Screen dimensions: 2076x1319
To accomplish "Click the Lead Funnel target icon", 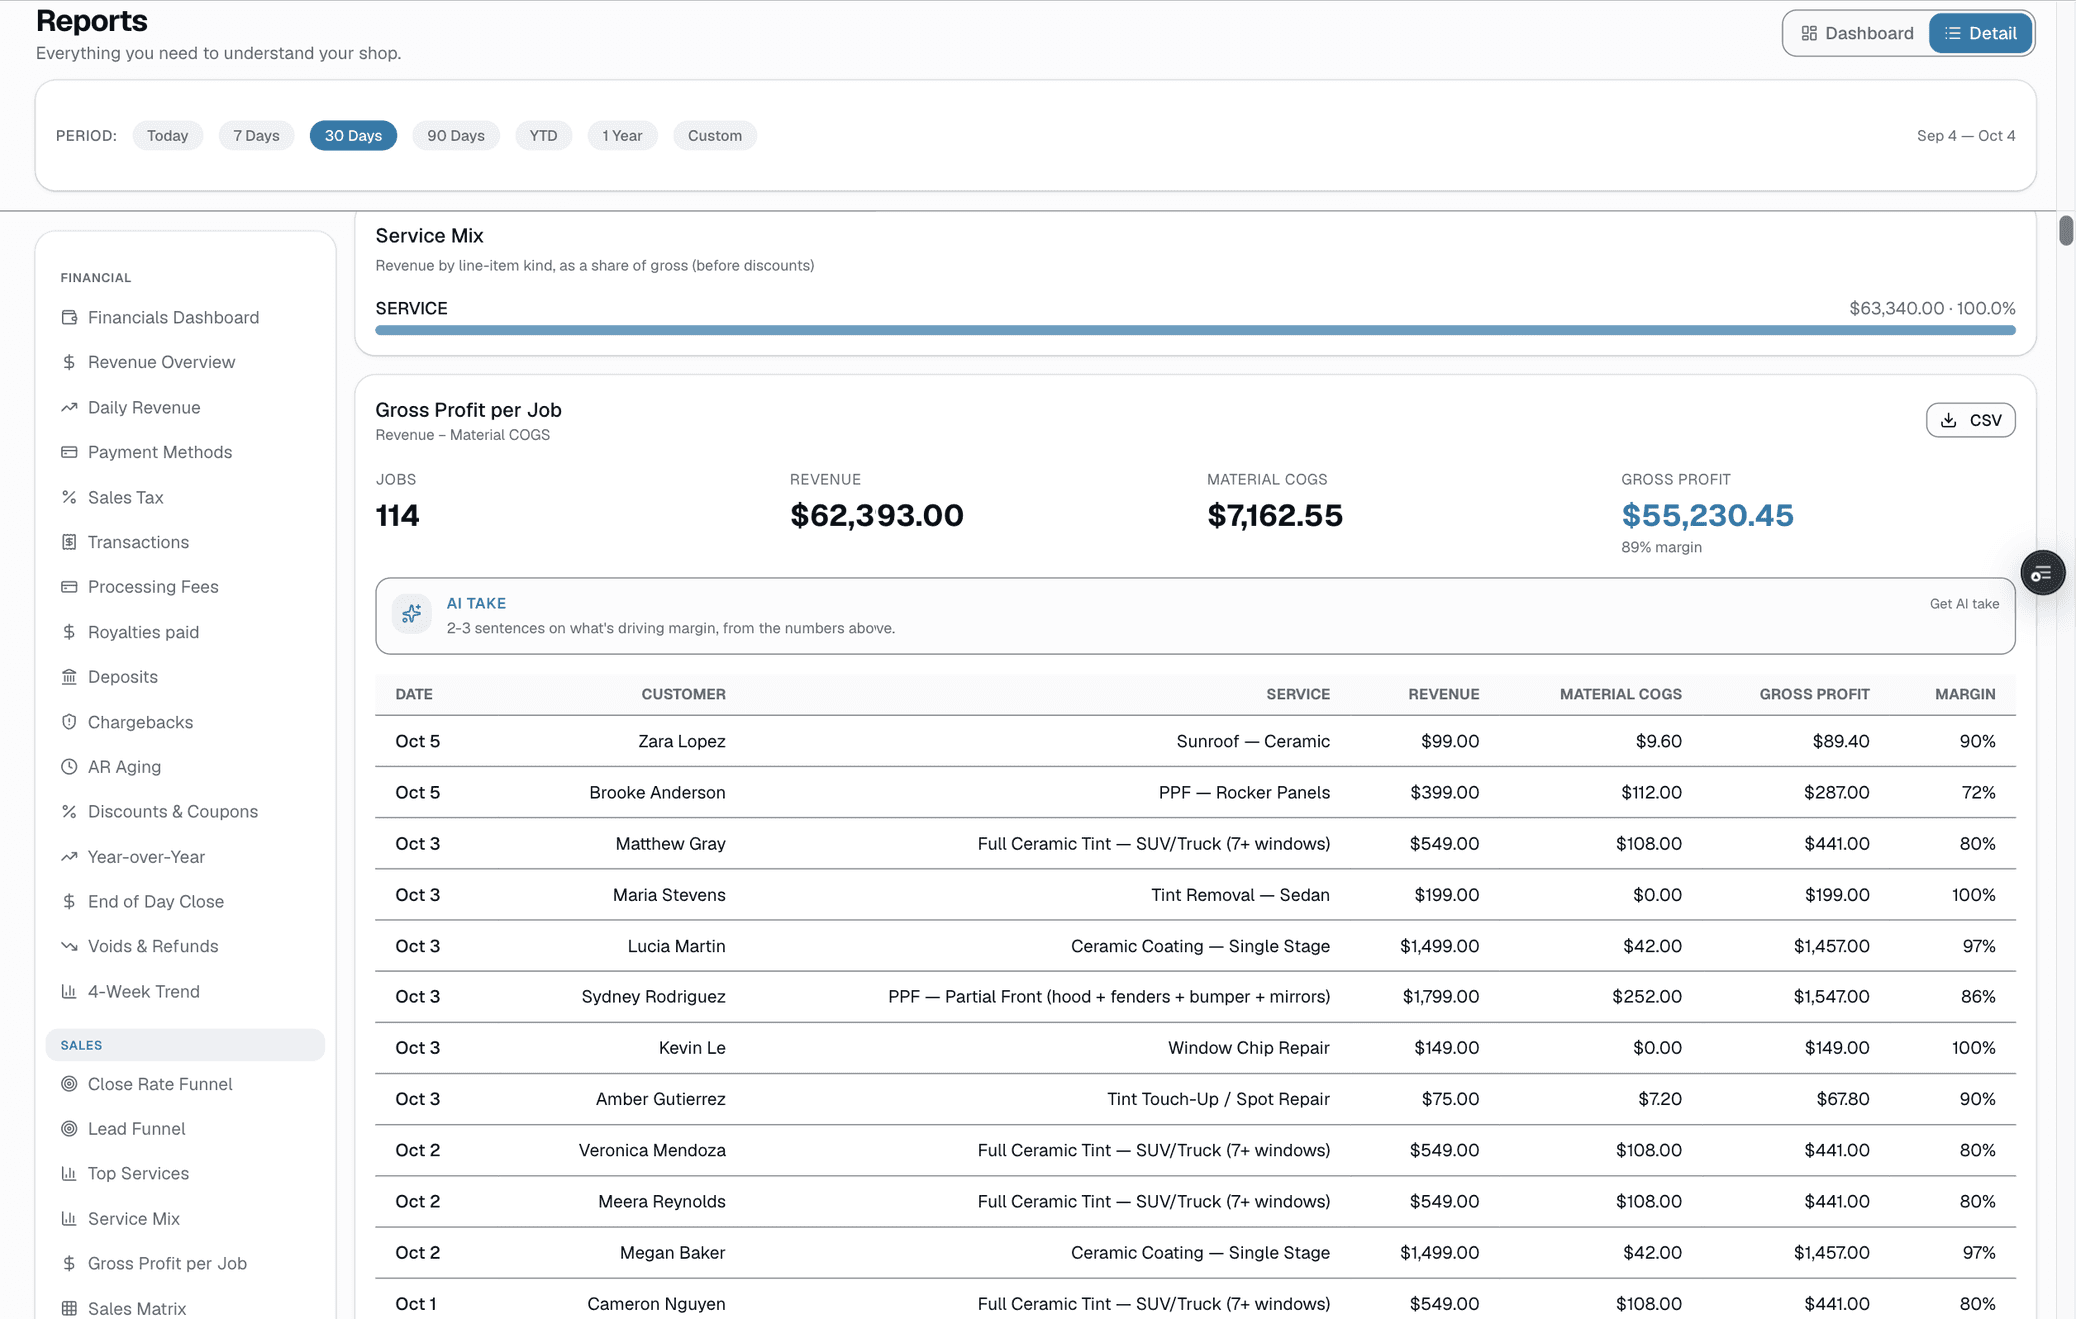I will (69, 1129).
